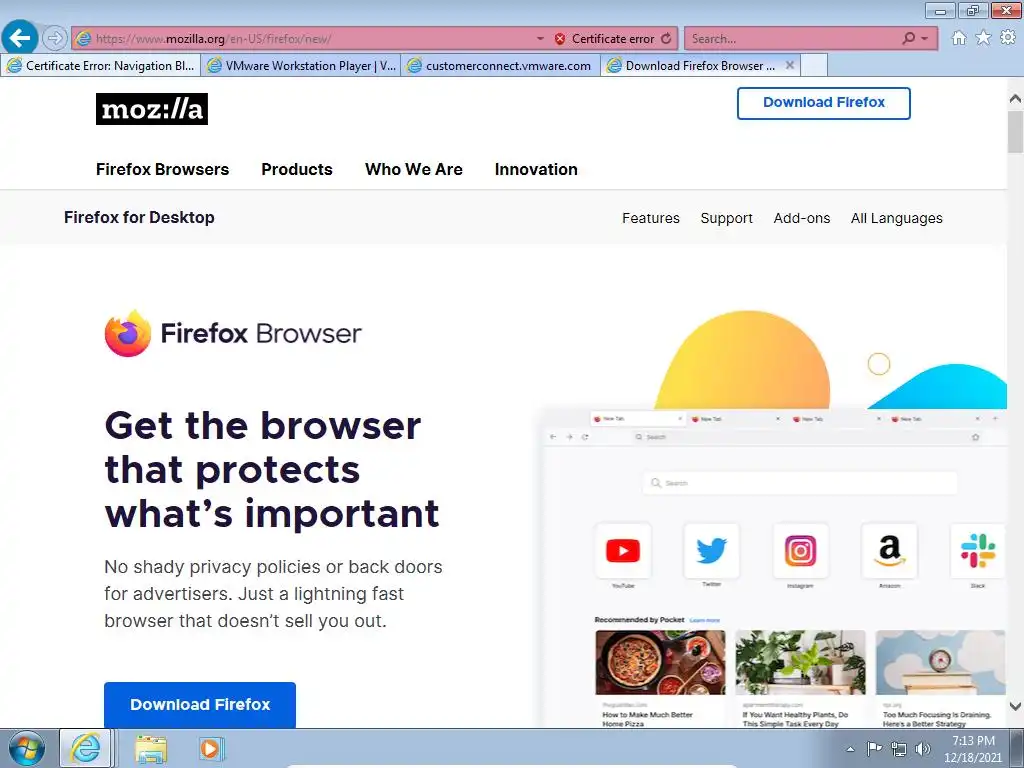Click the Features link

[x=650, y=218]
